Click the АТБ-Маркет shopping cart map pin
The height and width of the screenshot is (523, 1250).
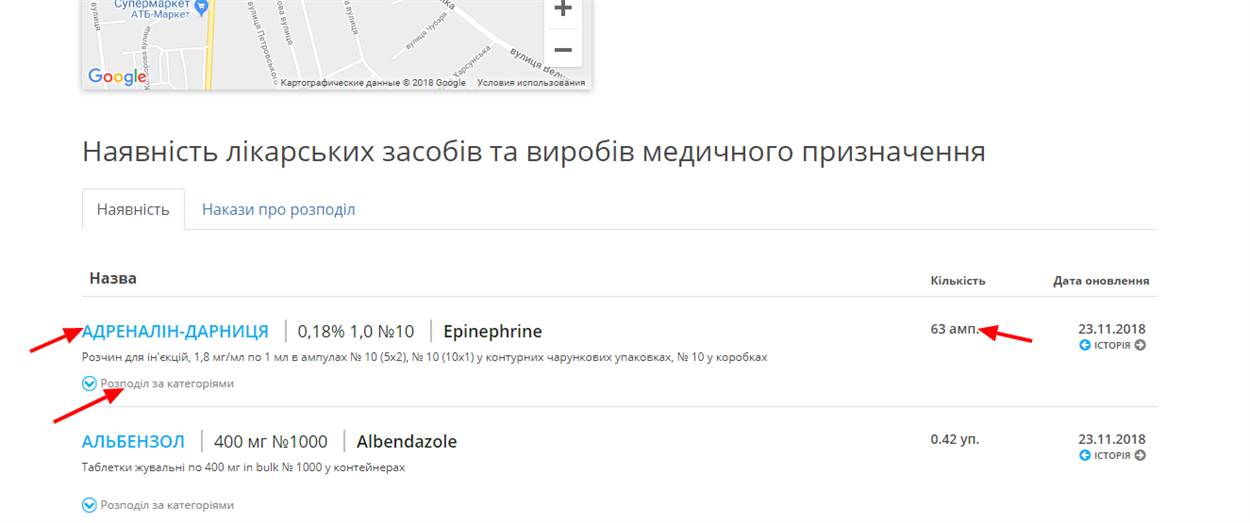[202, 8]
